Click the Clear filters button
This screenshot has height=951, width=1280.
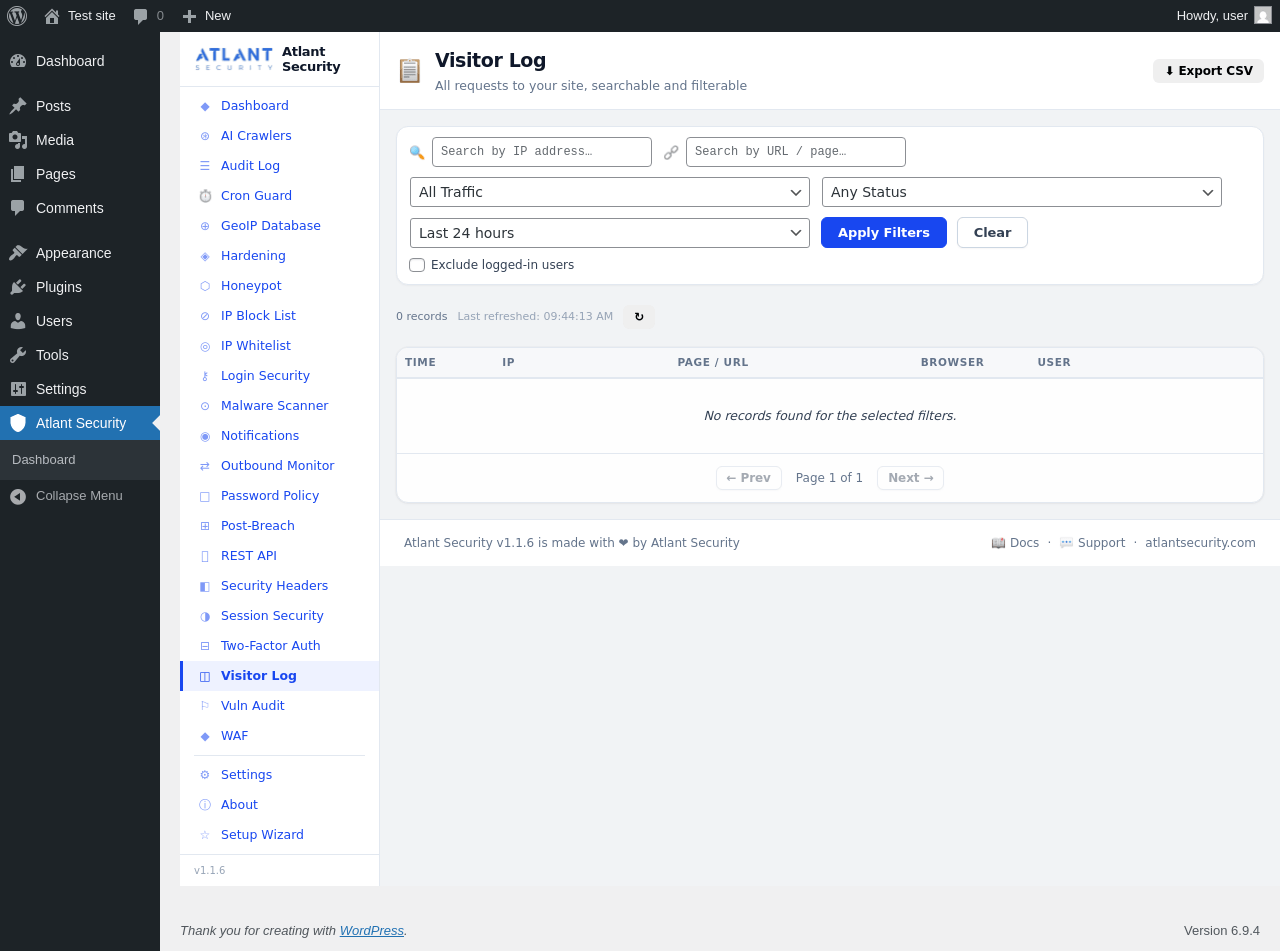tap(992, 233)
